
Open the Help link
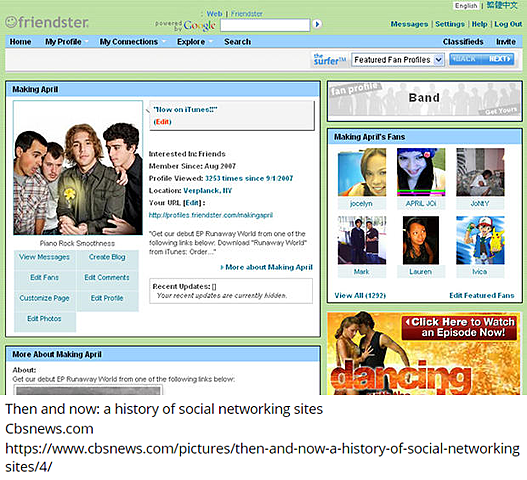pos(479,24)
